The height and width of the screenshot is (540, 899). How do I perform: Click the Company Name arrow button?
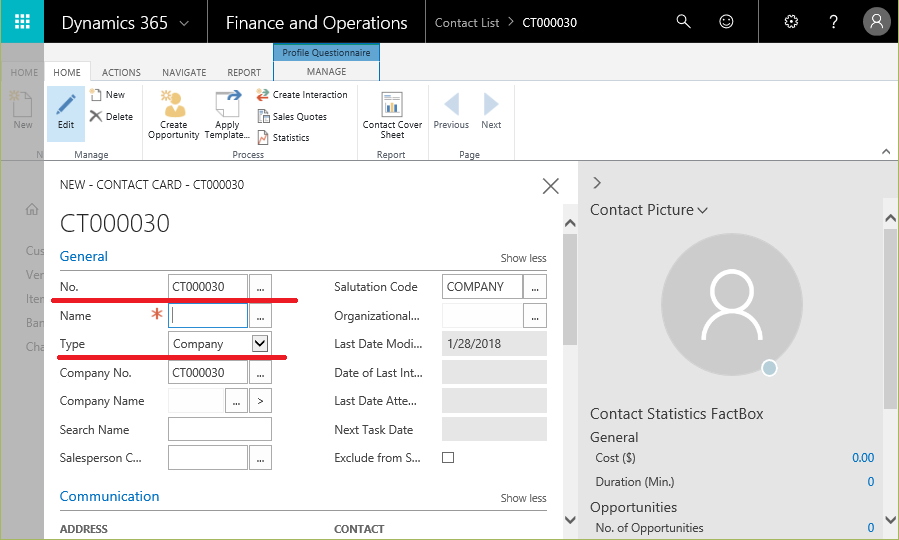[x=260, y=401]
